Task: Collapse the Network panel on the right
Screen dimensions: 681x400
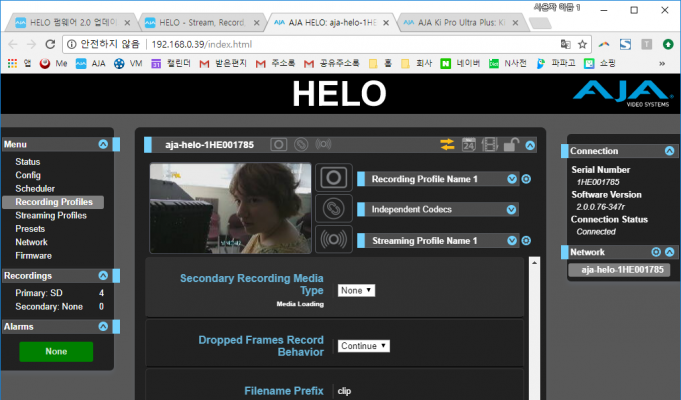Action: (669, 252)
